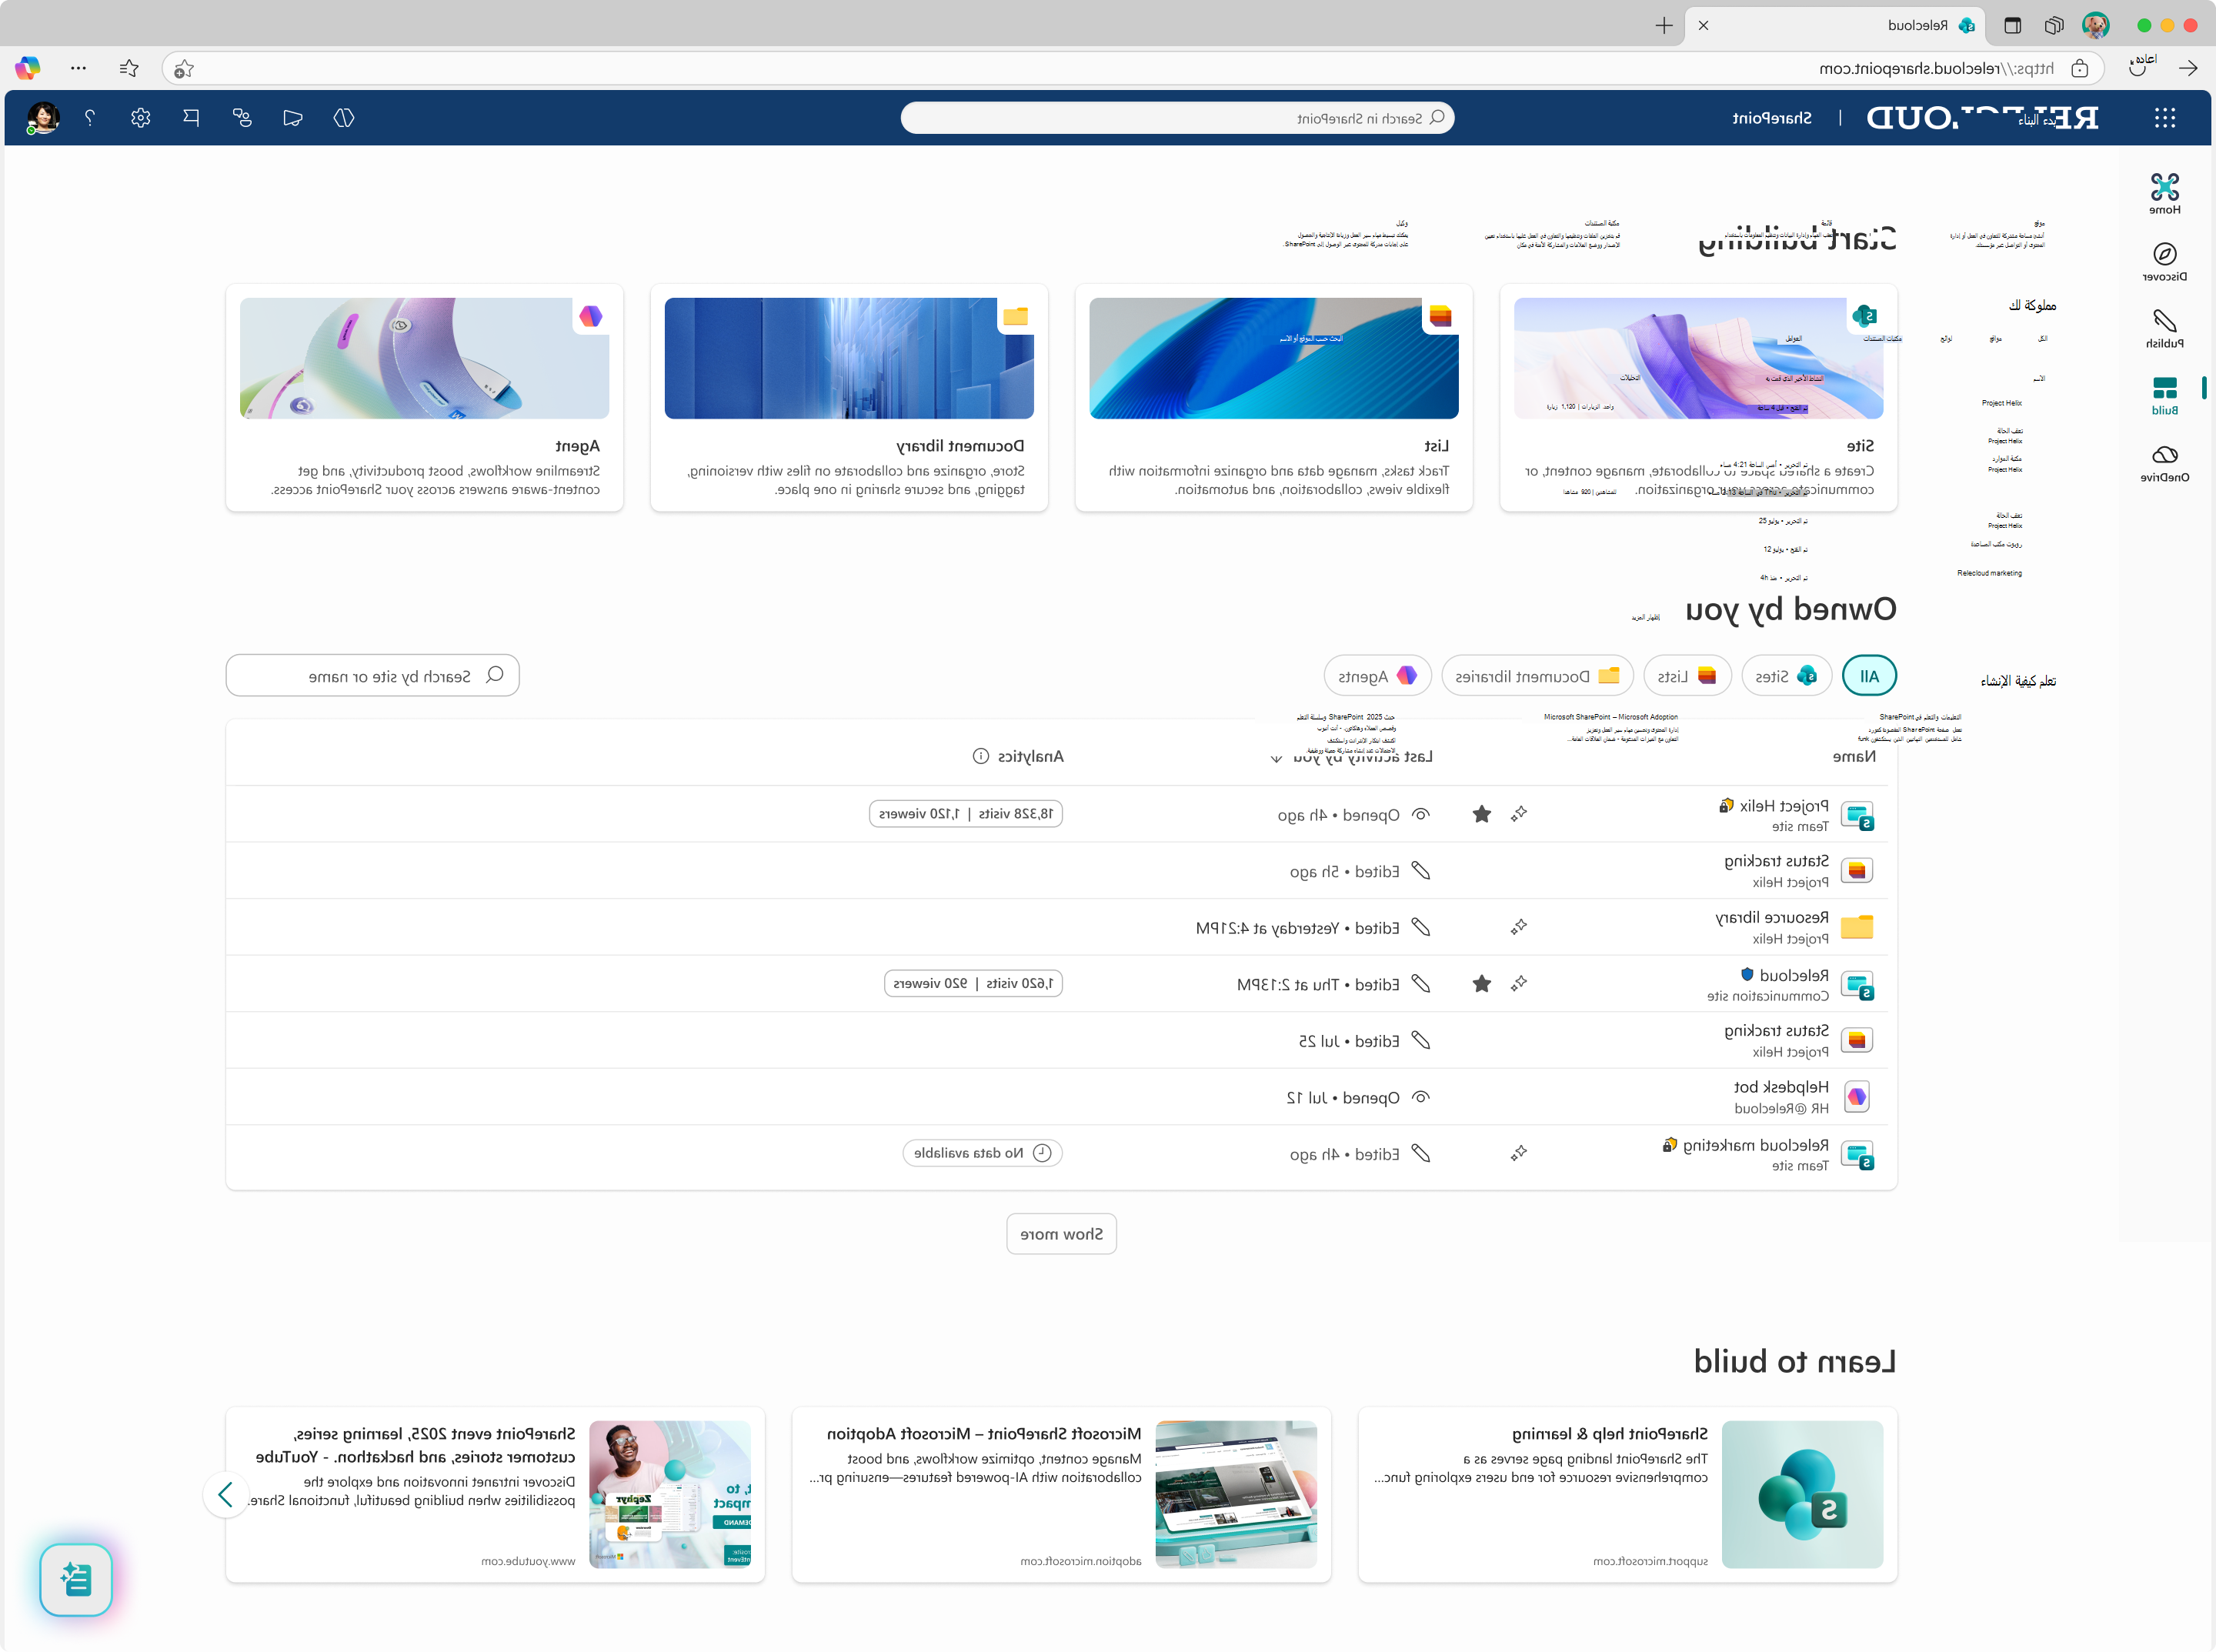The width and height of the screenshot is (2216, 1652).
Task: Open the Relecloud marketing site link
Action: tap(1756, 1144)
